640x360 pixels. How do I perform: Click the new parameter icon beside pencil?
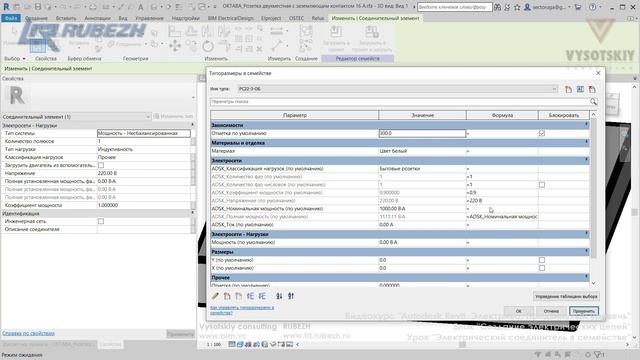coord(227,296)
